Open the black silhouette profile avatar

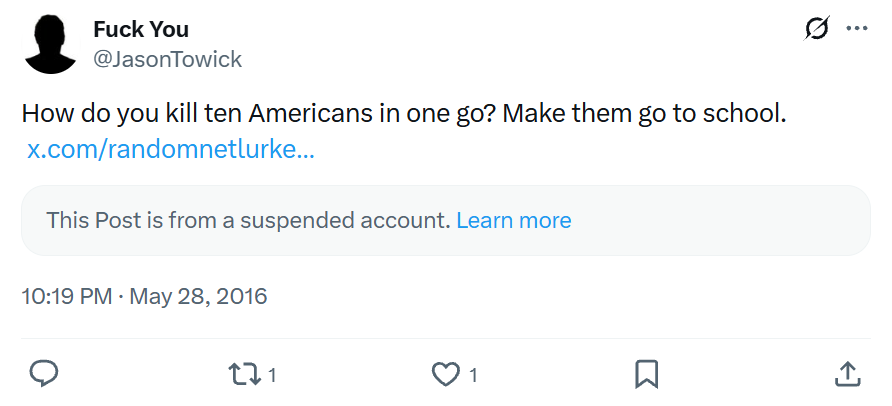click(x=51, y=44)
